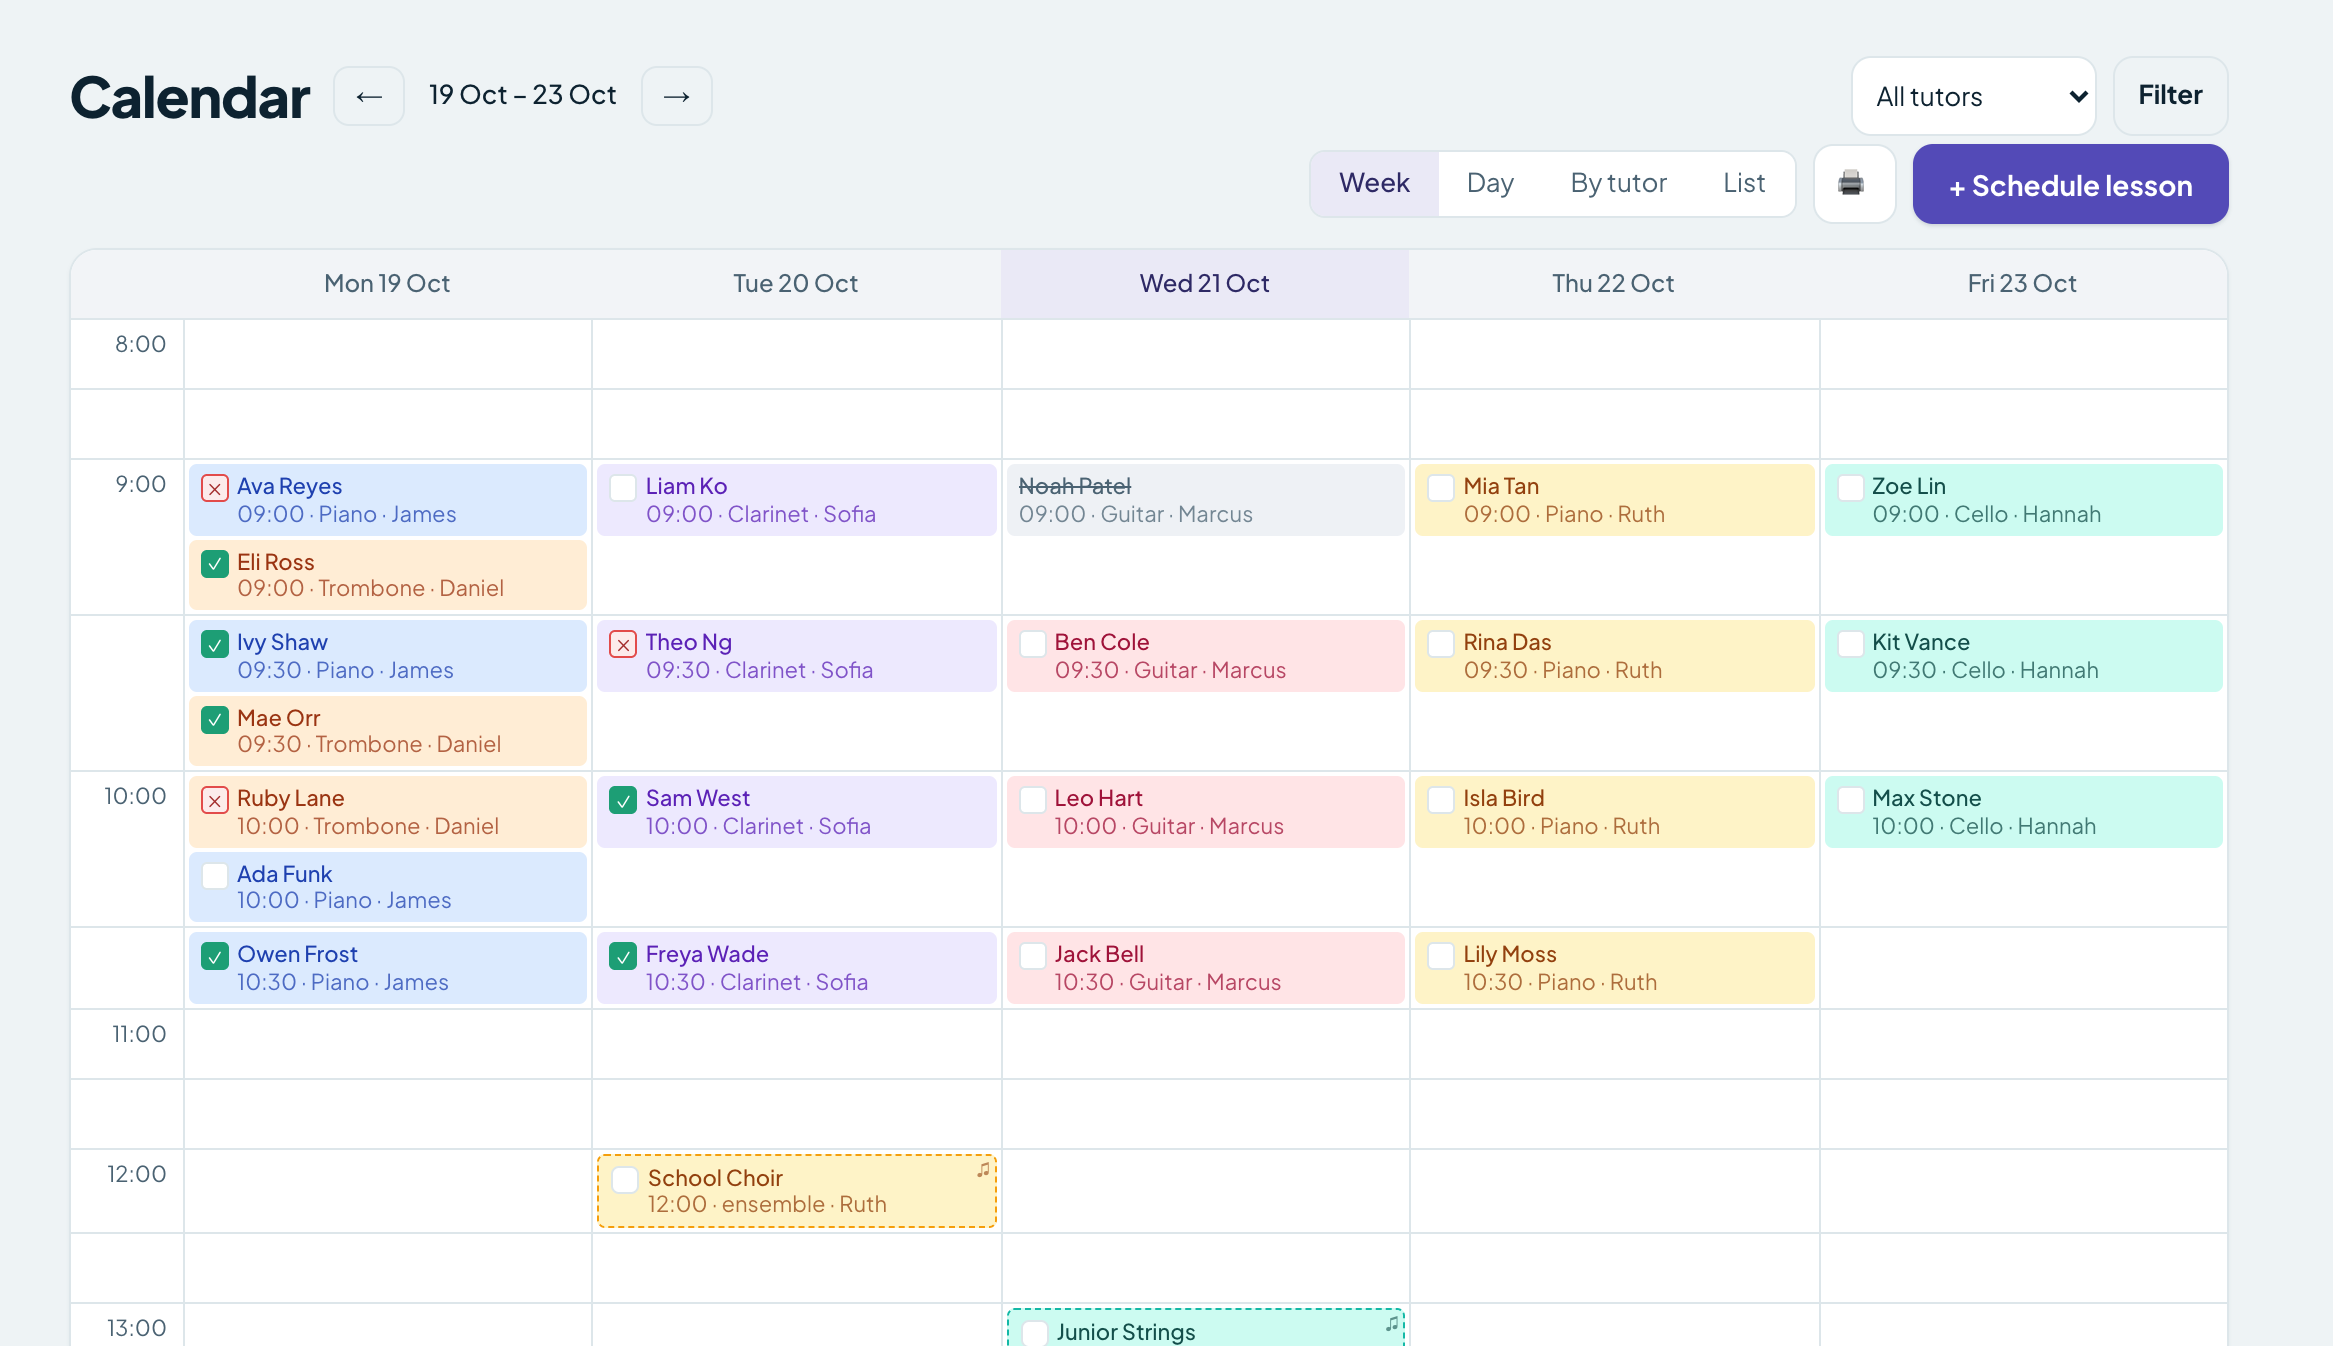
Task: Toggle Ruby Lane absent mark
Action: pyautogui.click(x=215, y=800)
